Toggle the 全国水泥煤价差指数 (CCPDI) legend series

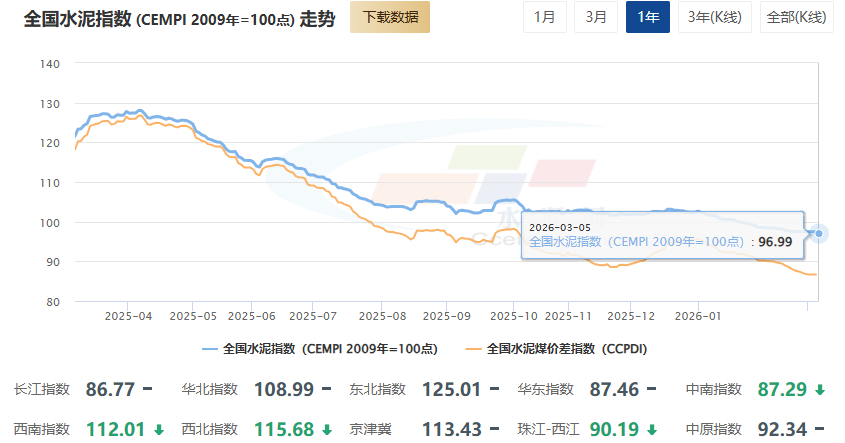pos(557,349)
